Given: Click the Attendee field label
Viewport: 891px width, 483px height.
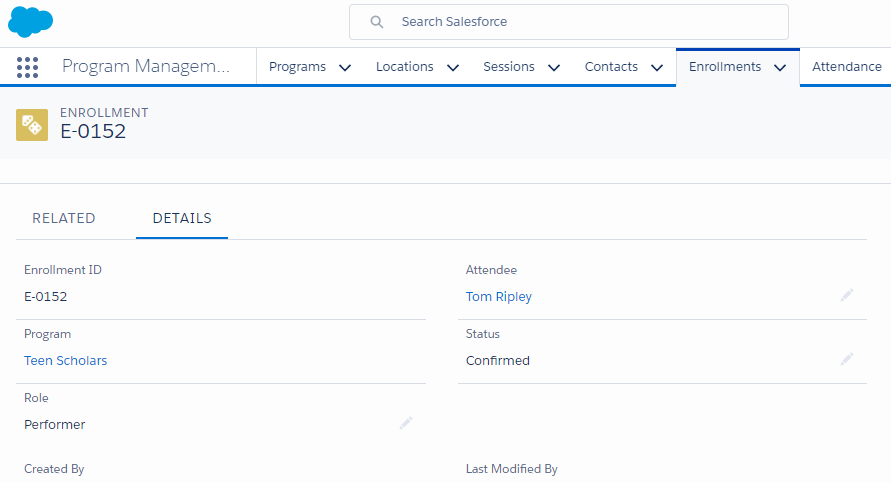Looking at the screenshot, I should tap(492, 270).
